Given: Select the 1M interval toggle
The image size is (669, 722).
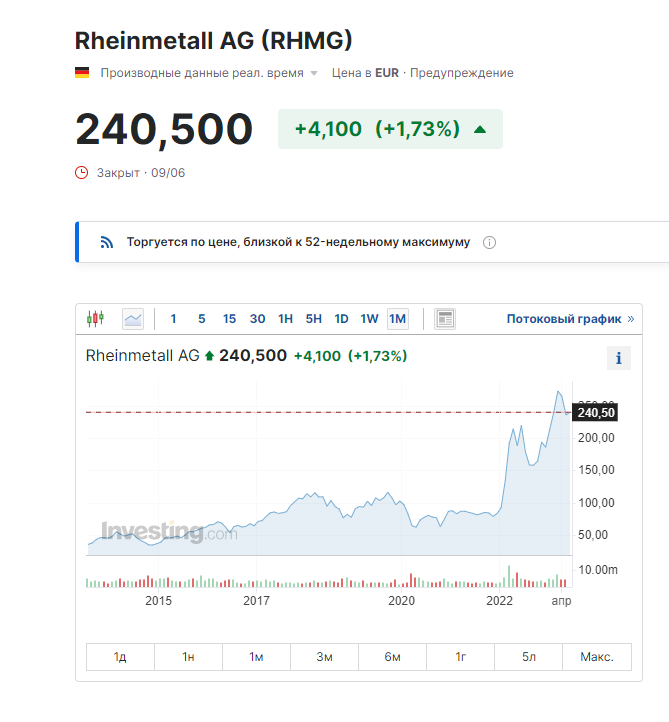Looking at the screenshot, I should 397,319.
